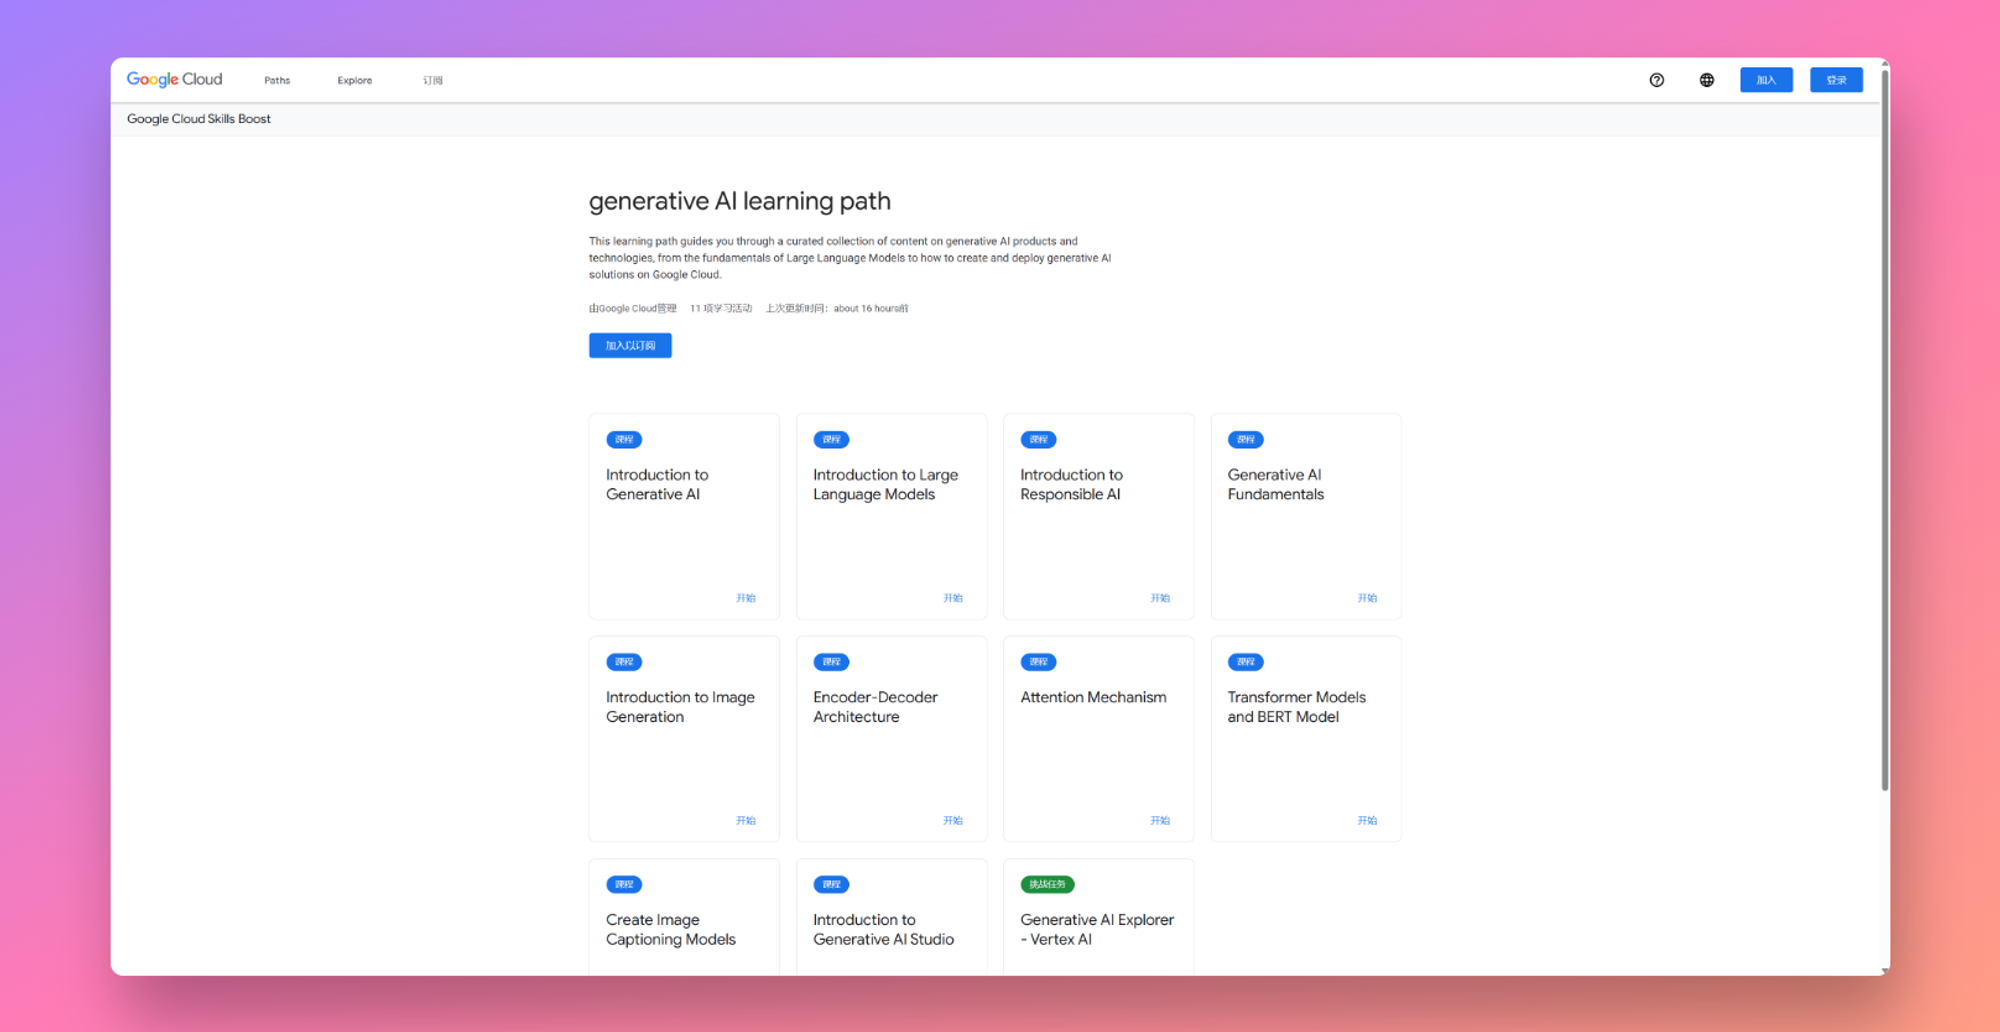
Task: Open Generative AI Explorer - Vertex AI card
Action: point(1098,917)
